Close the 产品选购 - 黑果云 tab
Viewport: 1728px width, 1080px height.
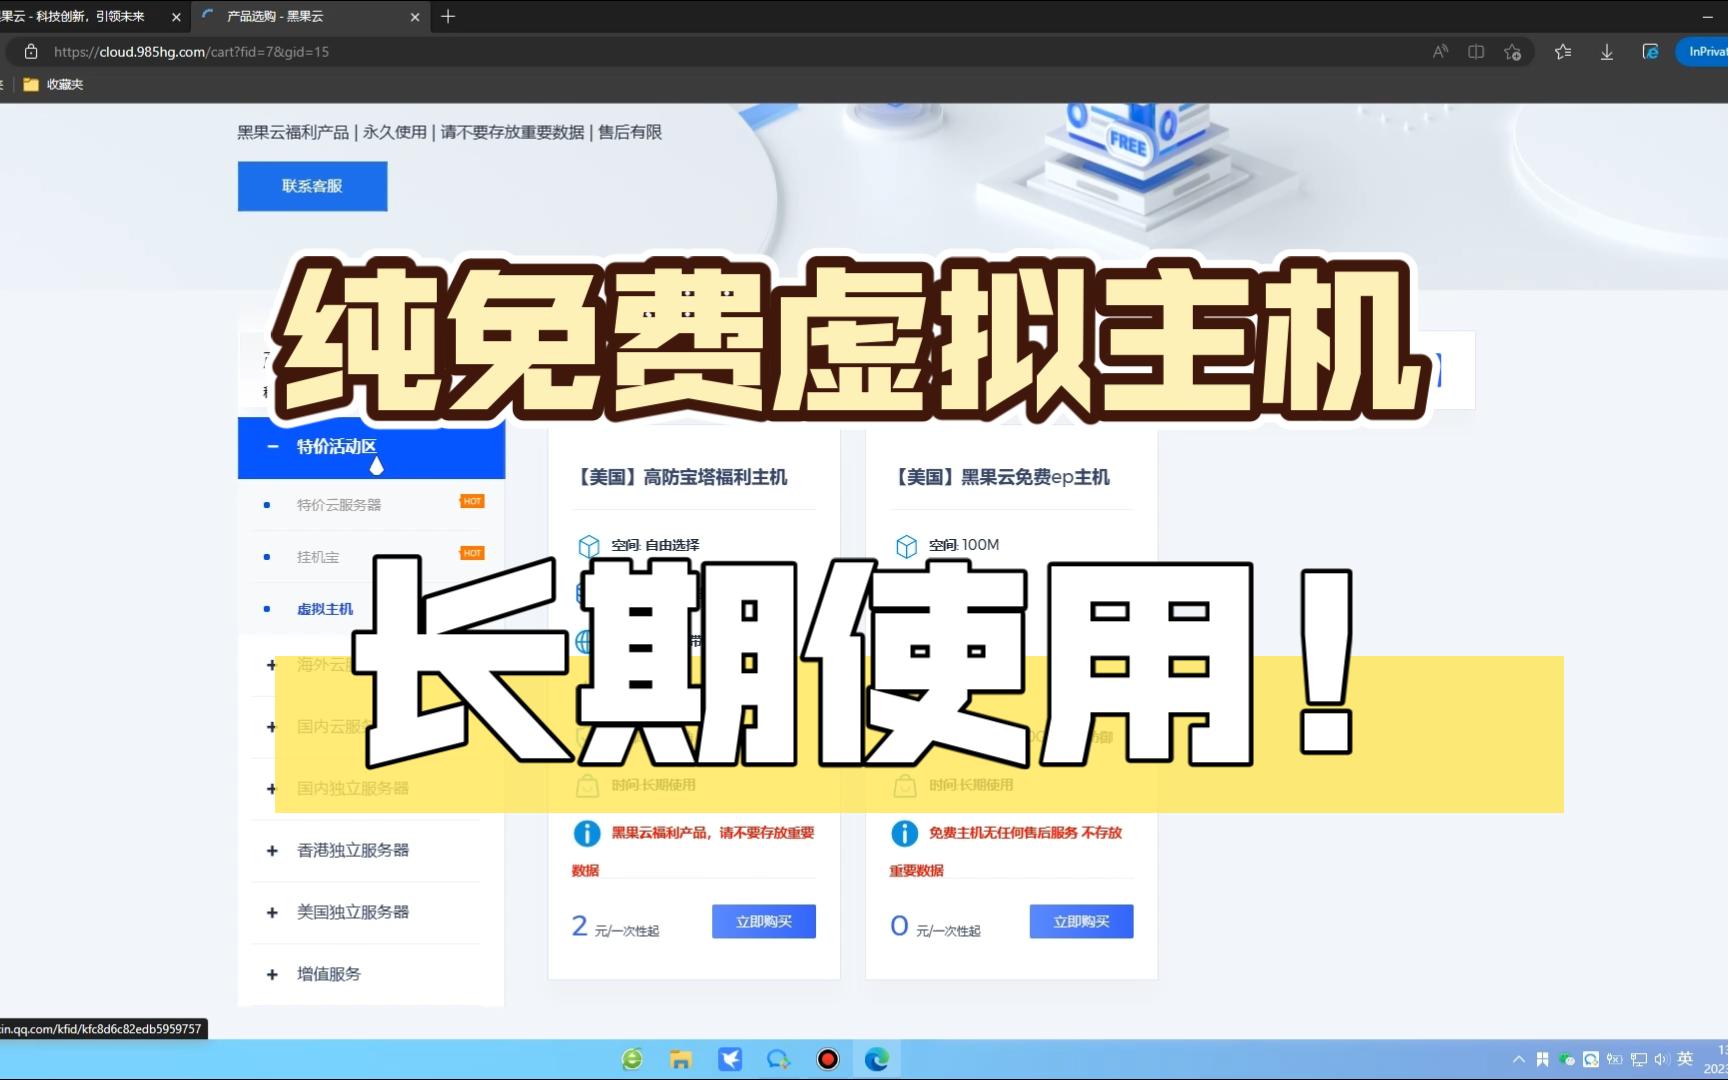(415, 17)
